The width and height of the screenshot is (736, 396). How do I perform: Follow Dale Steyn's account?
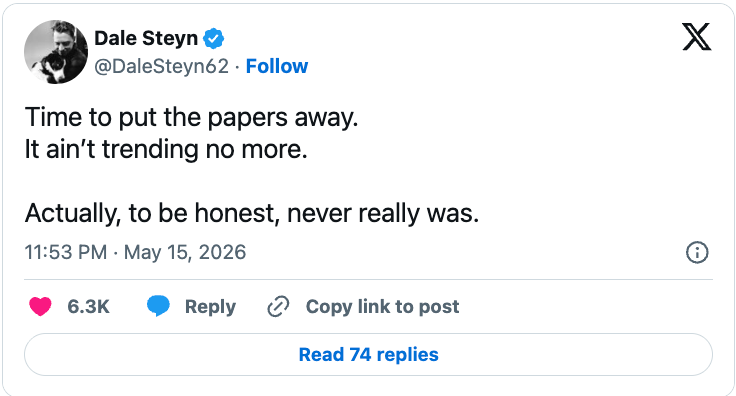coord(277,66)
